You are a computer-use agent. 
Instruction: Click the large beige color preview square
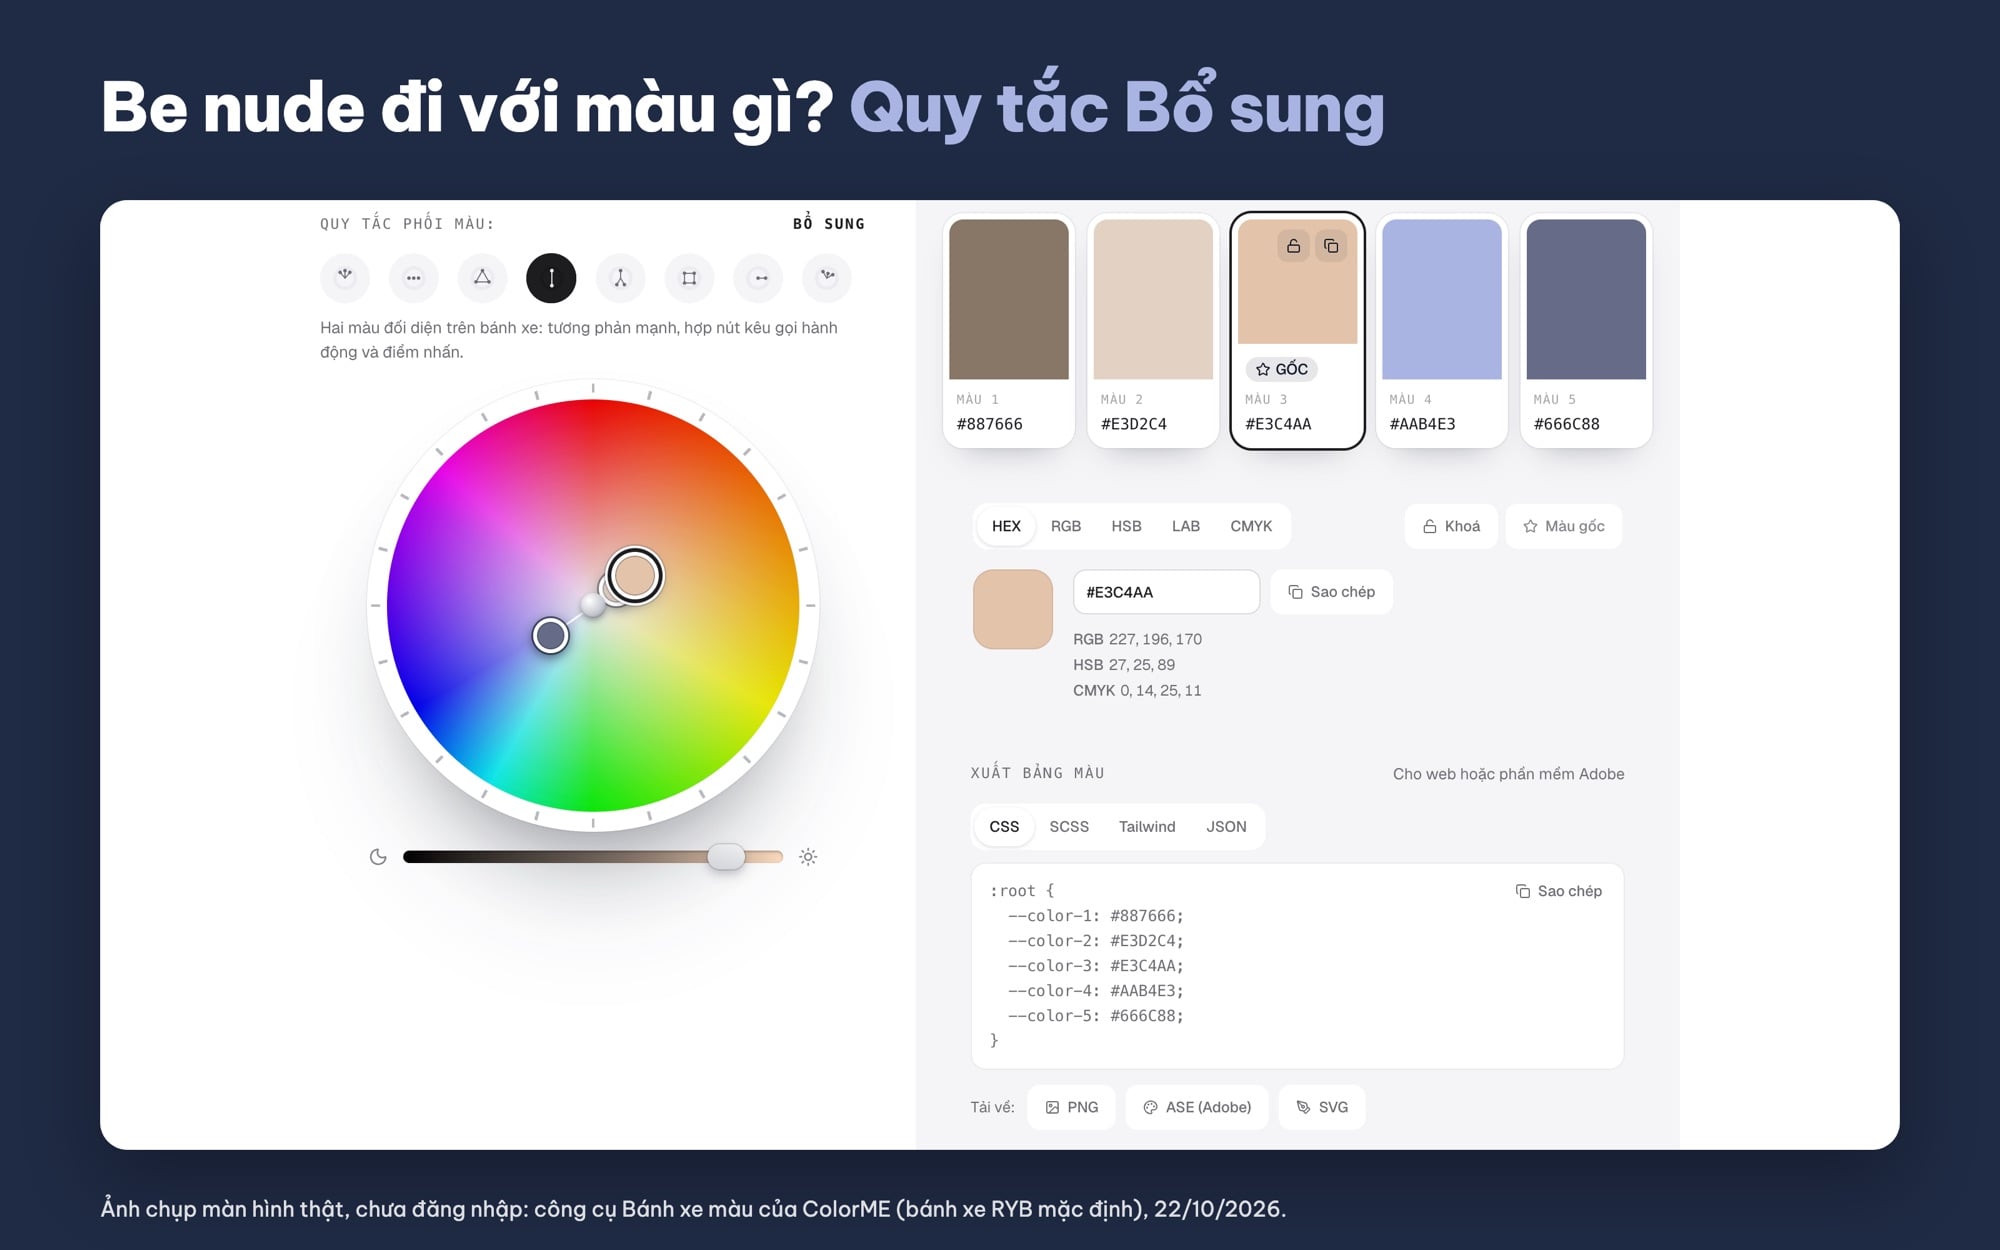click(x=1013, y=609)
